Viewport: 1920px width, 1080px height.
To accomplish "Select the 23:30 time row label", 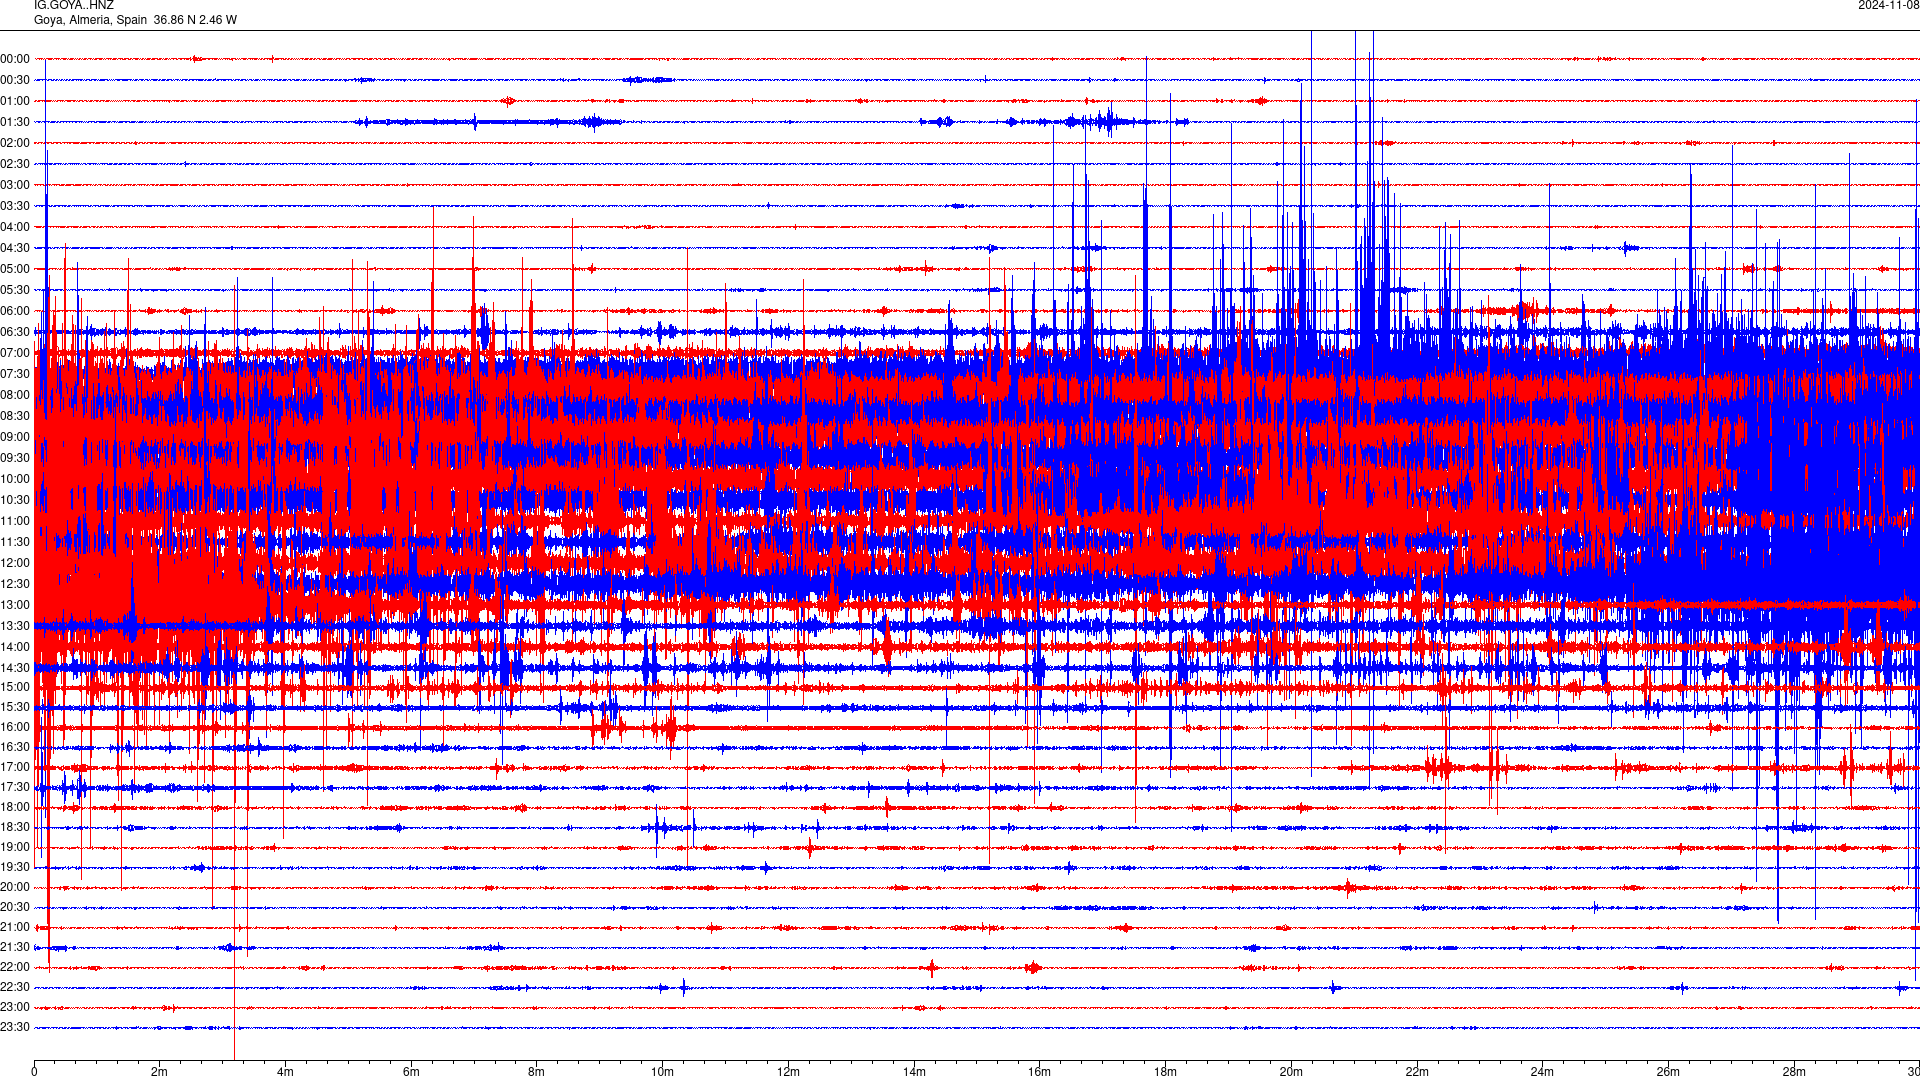I will pos(15,1027).
